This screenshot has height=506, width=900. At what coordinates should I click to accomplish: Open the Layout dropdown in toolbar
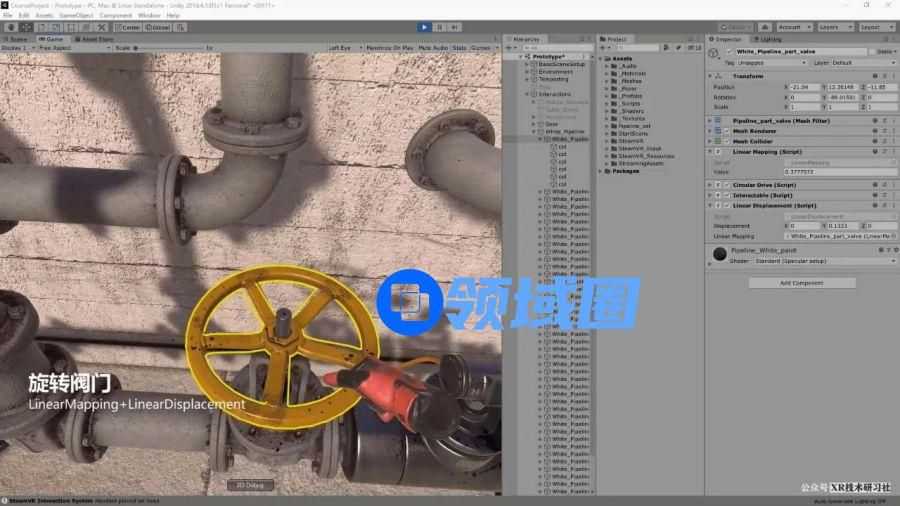(876, 27)
